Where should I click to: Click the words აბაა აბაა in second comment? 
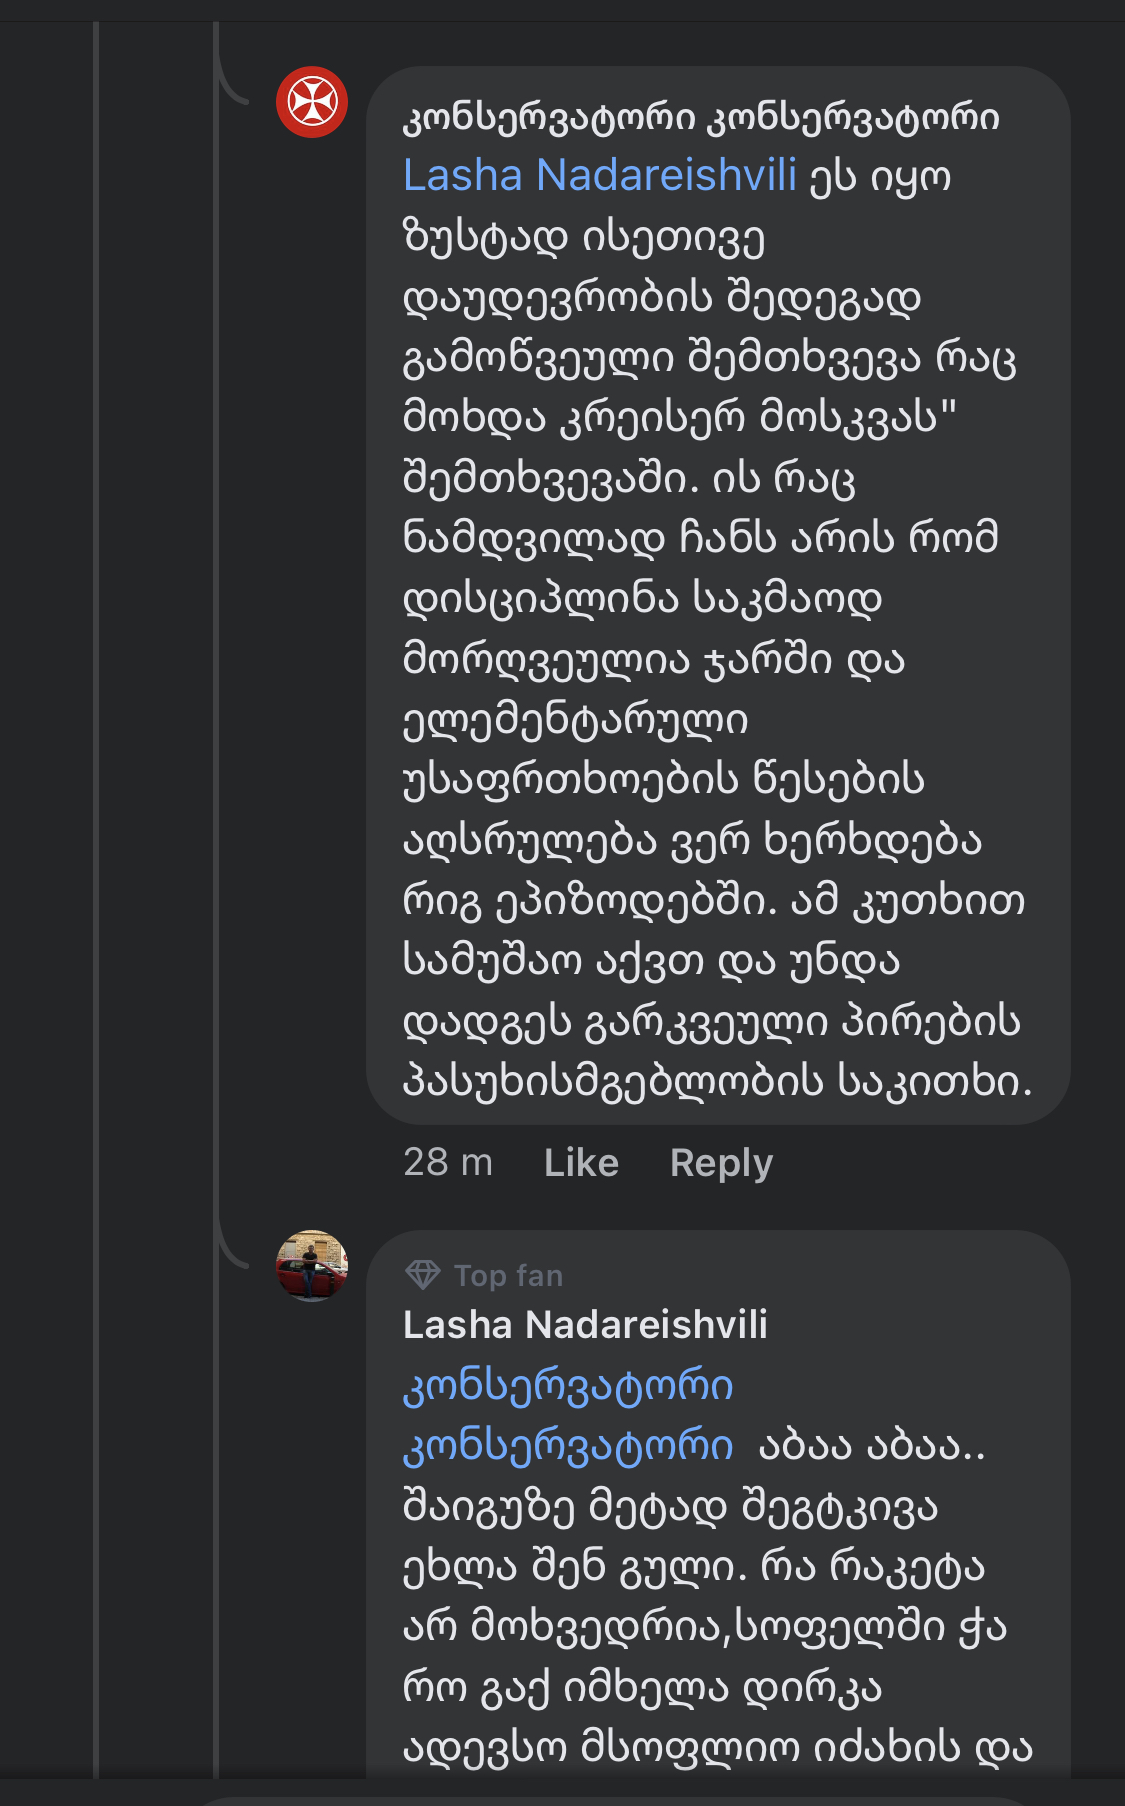click(872, 1446)
